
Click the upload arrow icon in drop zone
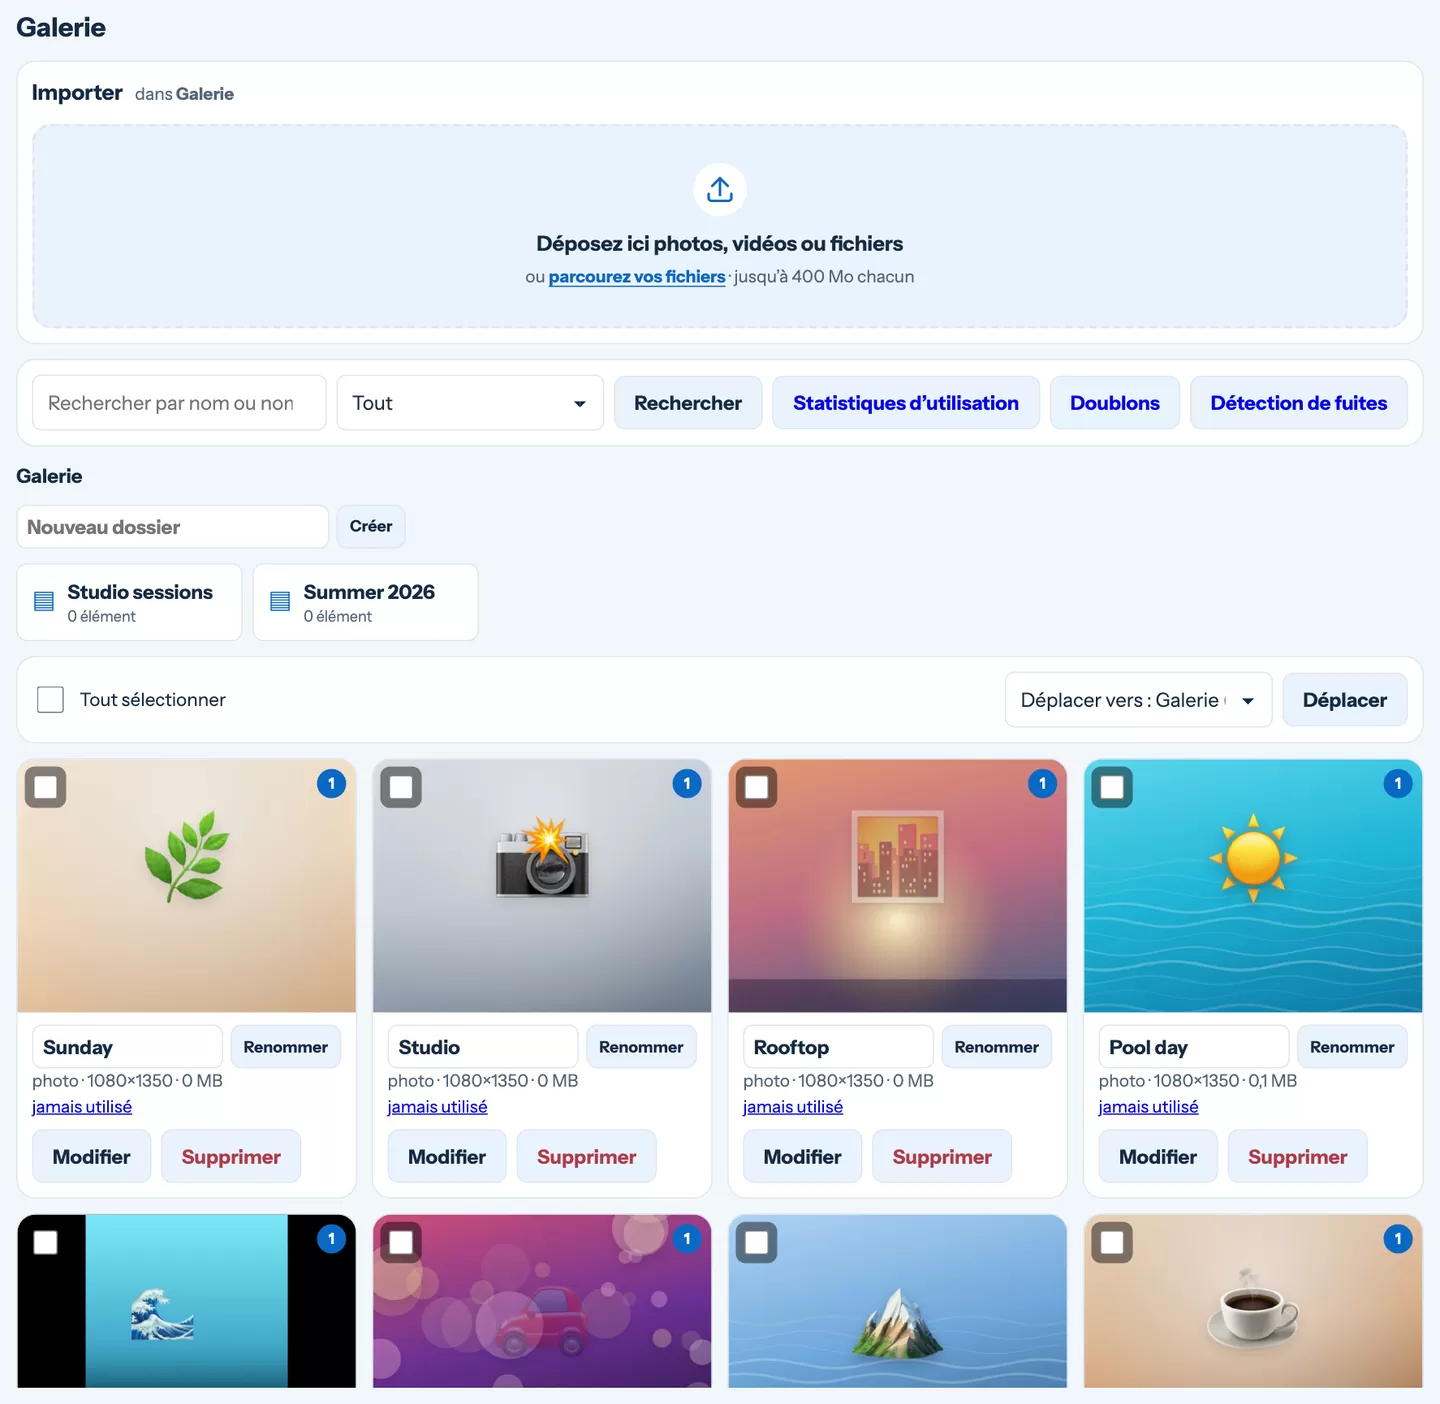[720, 189]
